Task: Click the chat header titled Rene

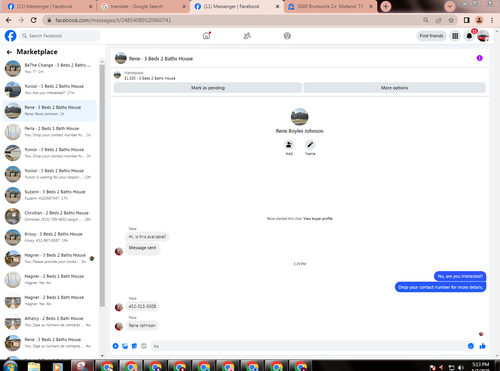Action: [161, 59]
